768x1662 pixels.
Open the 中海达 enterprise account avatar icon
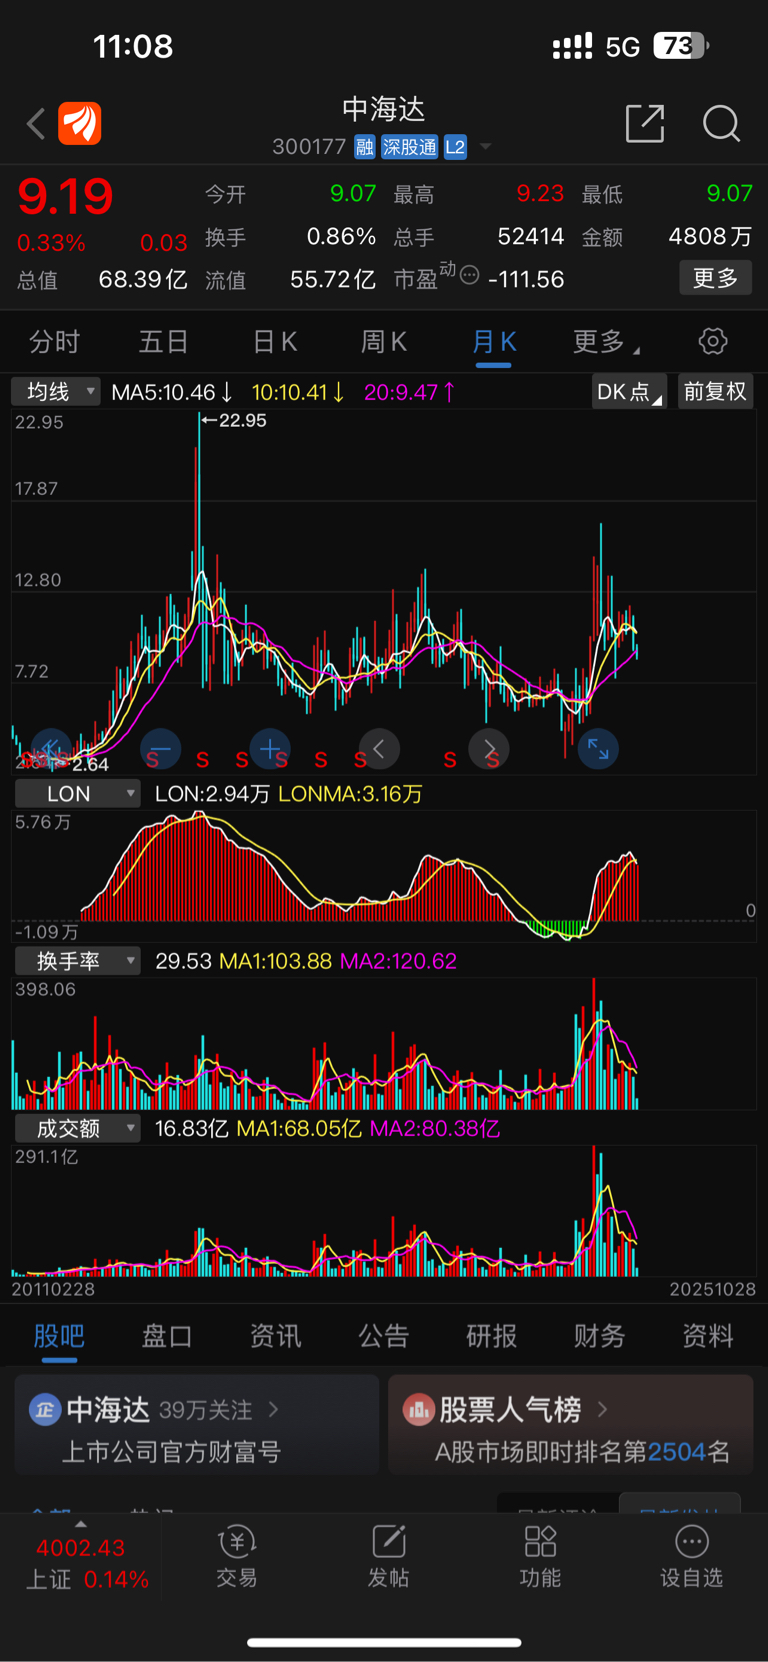coord(45,1409)
